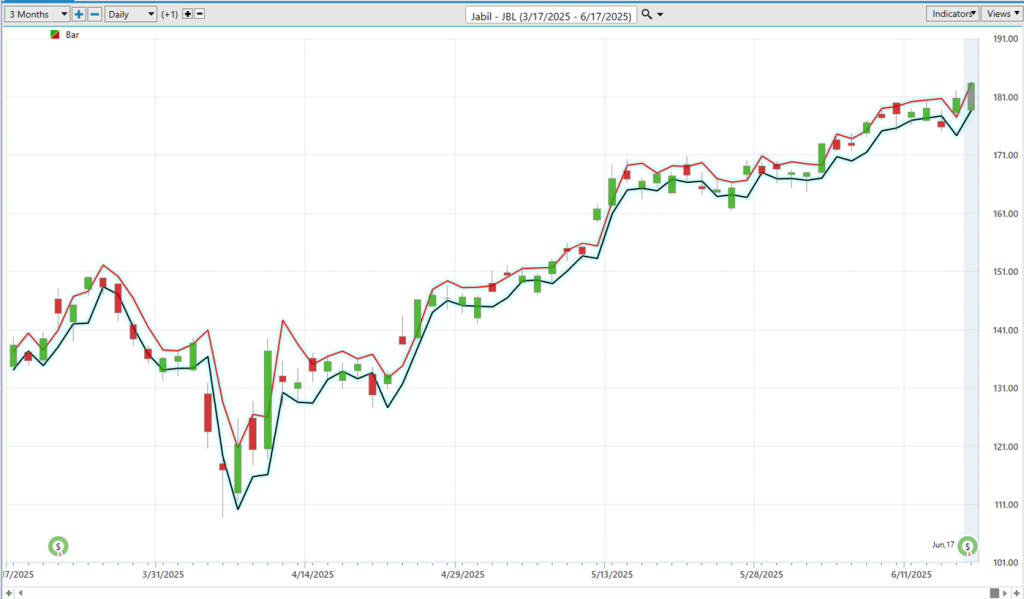Click the blue minus zoom-out button

coord(94,14)
